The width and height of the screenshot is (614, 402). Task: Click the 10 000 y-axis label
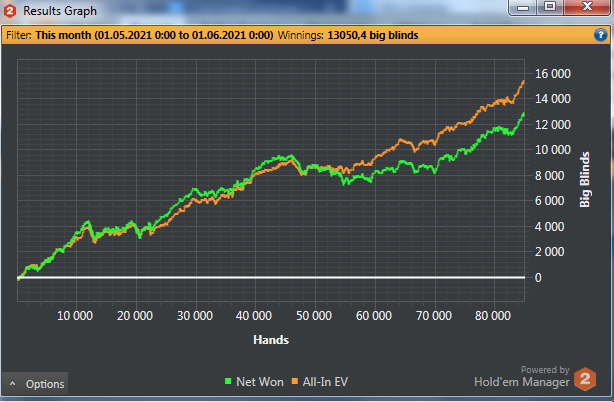[x=553, y=150]
